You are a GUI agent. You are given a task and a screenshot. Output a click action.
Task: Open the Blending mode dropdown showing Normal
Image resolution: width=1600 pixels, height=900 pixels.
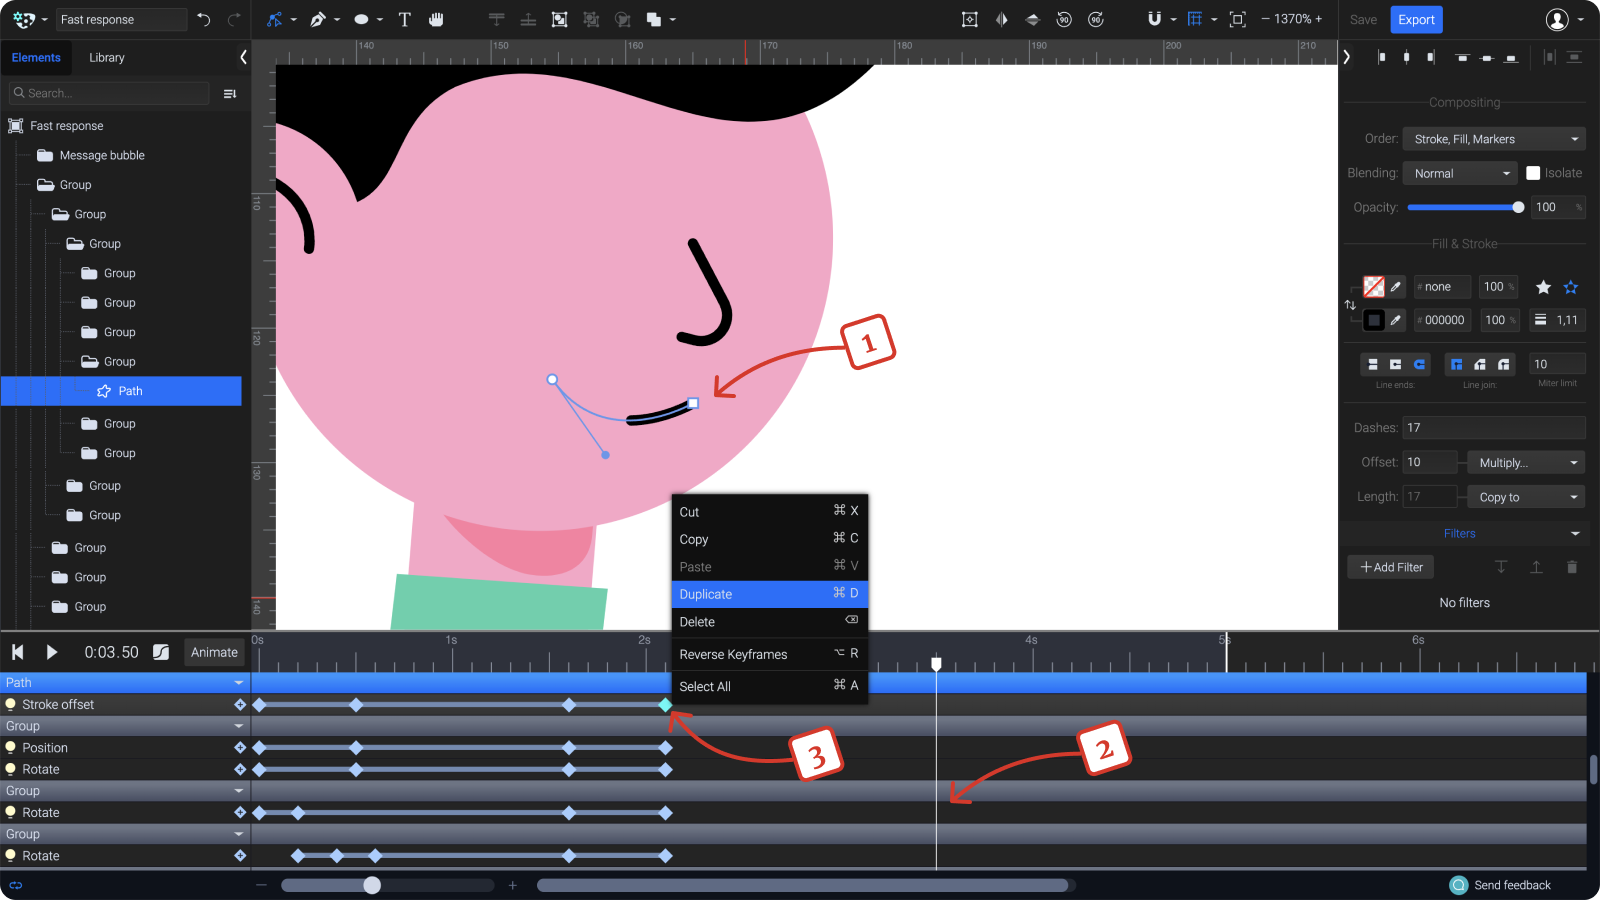point(1459,172)
